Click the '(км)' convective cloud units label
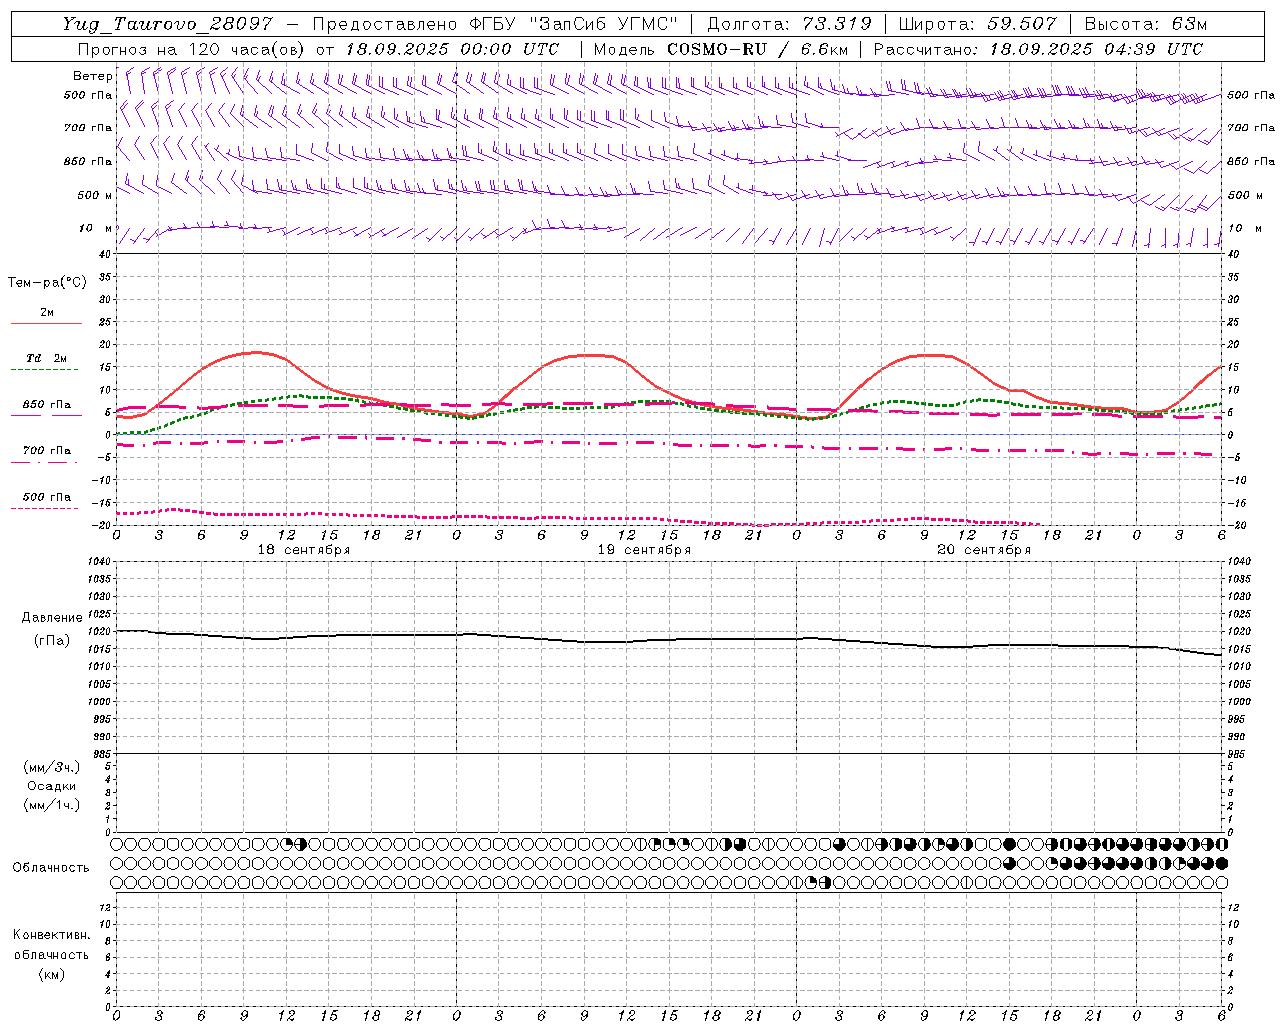The image size is (1280, 1024). [52, 974]
